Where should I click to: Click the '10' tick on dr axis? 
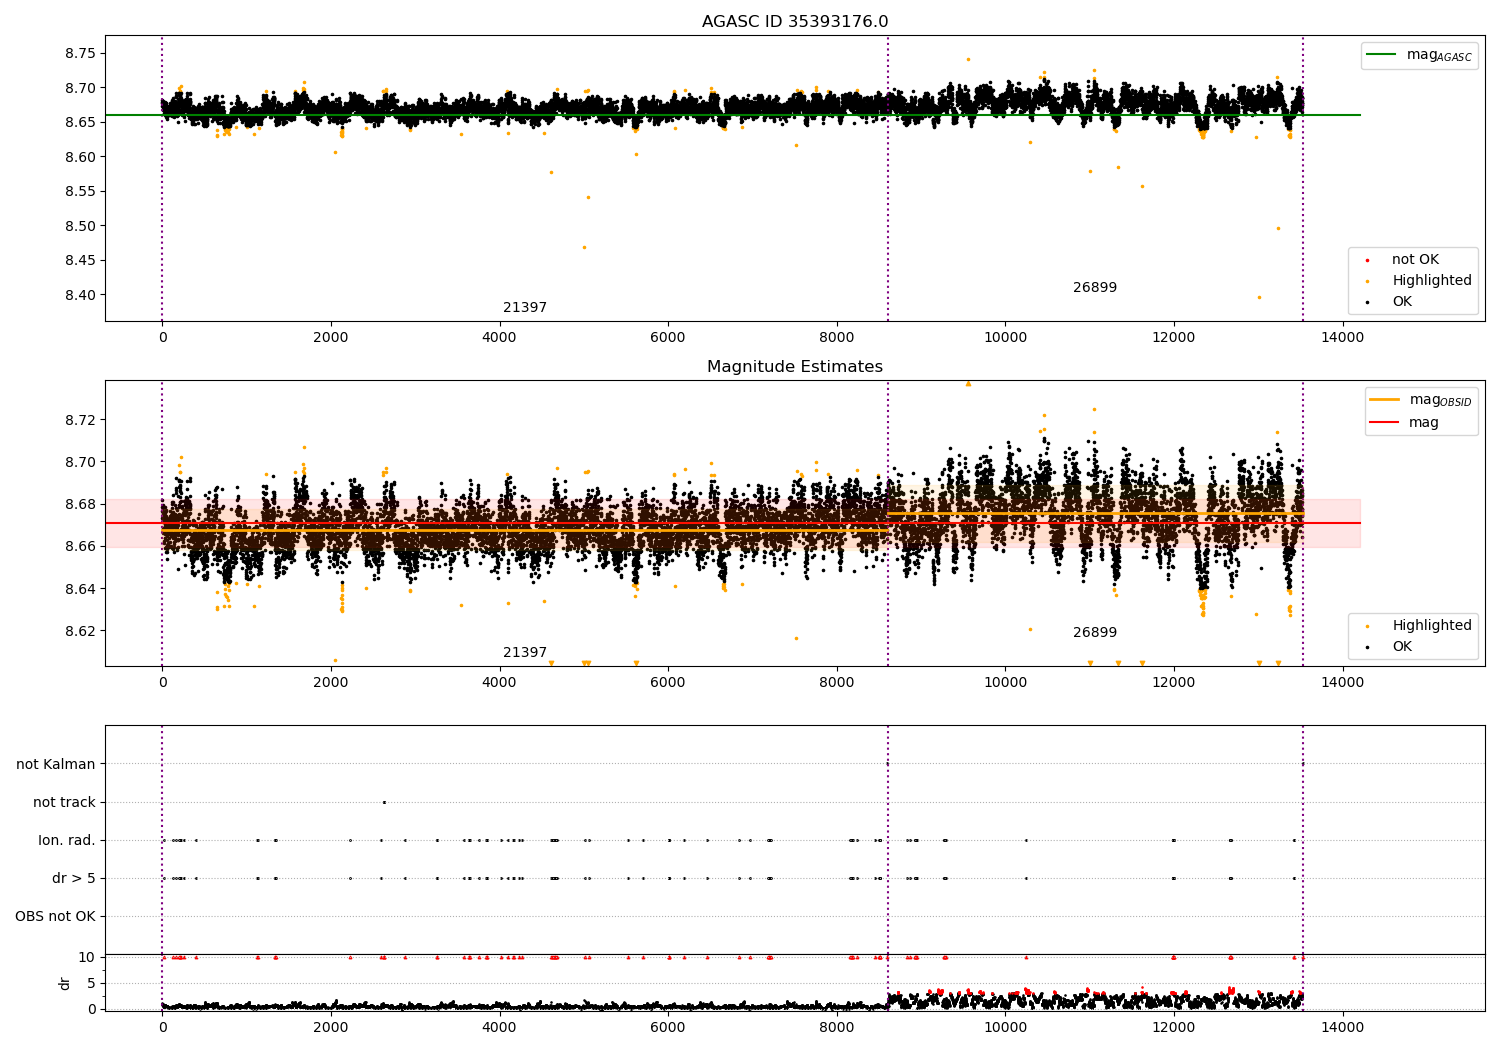coord(87,957)
